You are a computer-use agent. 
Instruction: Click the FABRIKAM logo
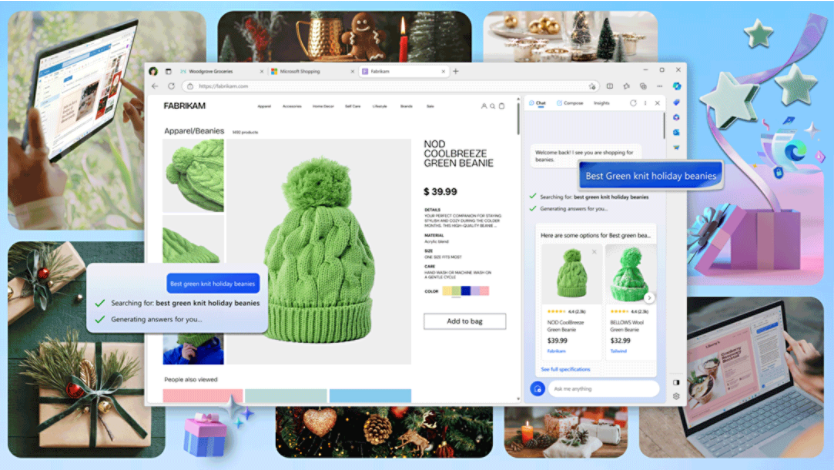[x=185, y=106]
